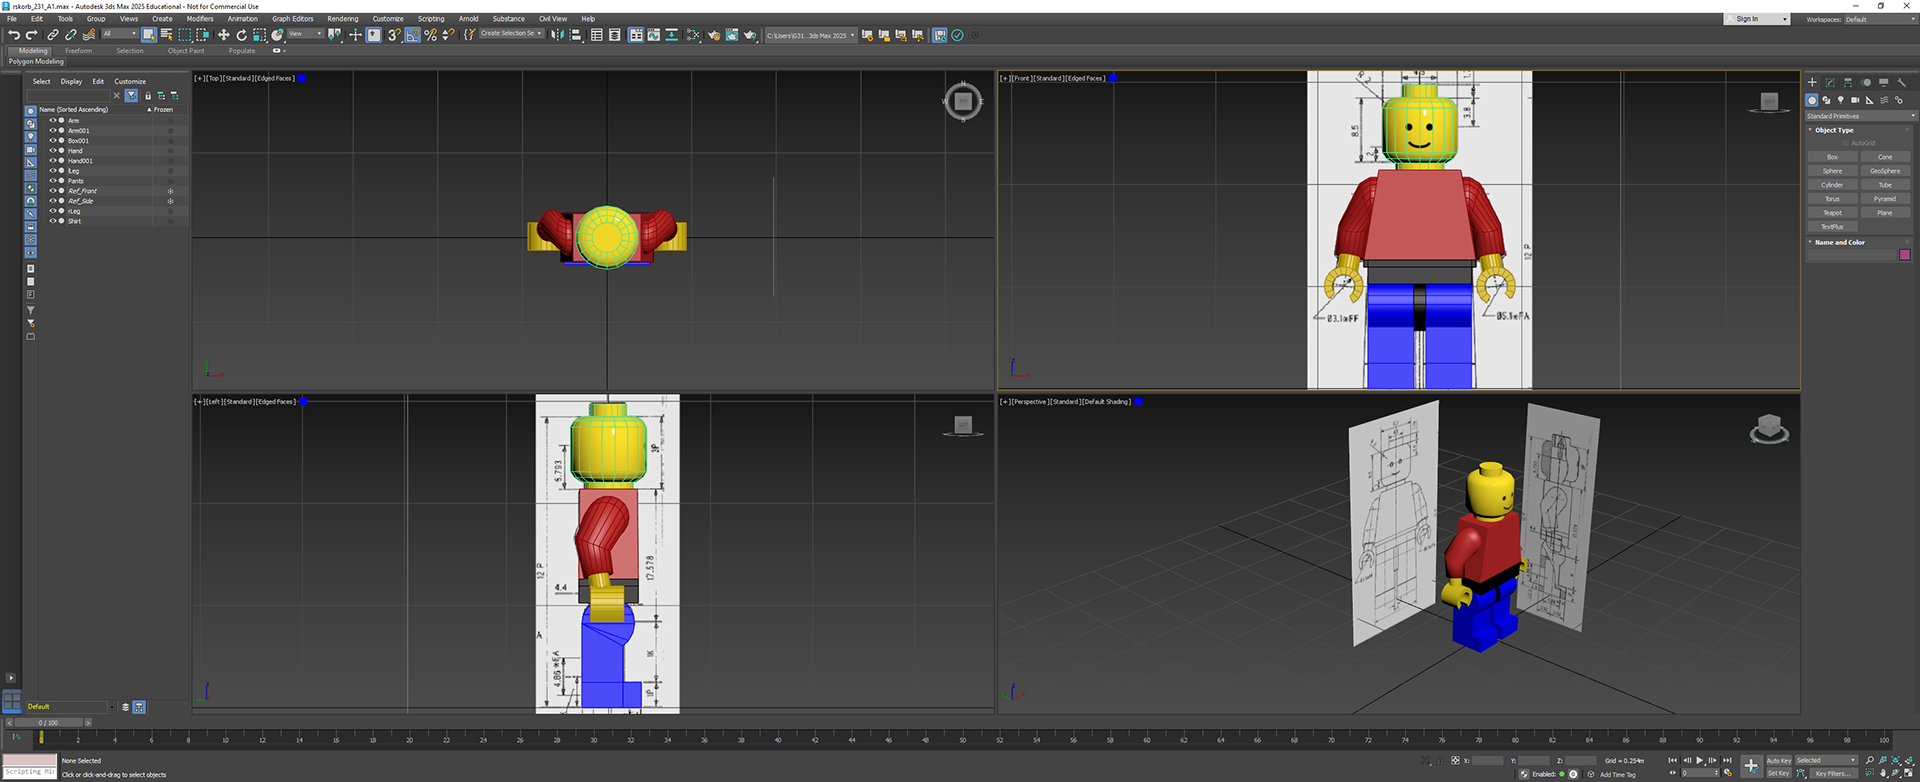The width and height of the screenshot is (1920, 782).
Task: Click the Undo arrow icon
Action: tap(14, 35)
